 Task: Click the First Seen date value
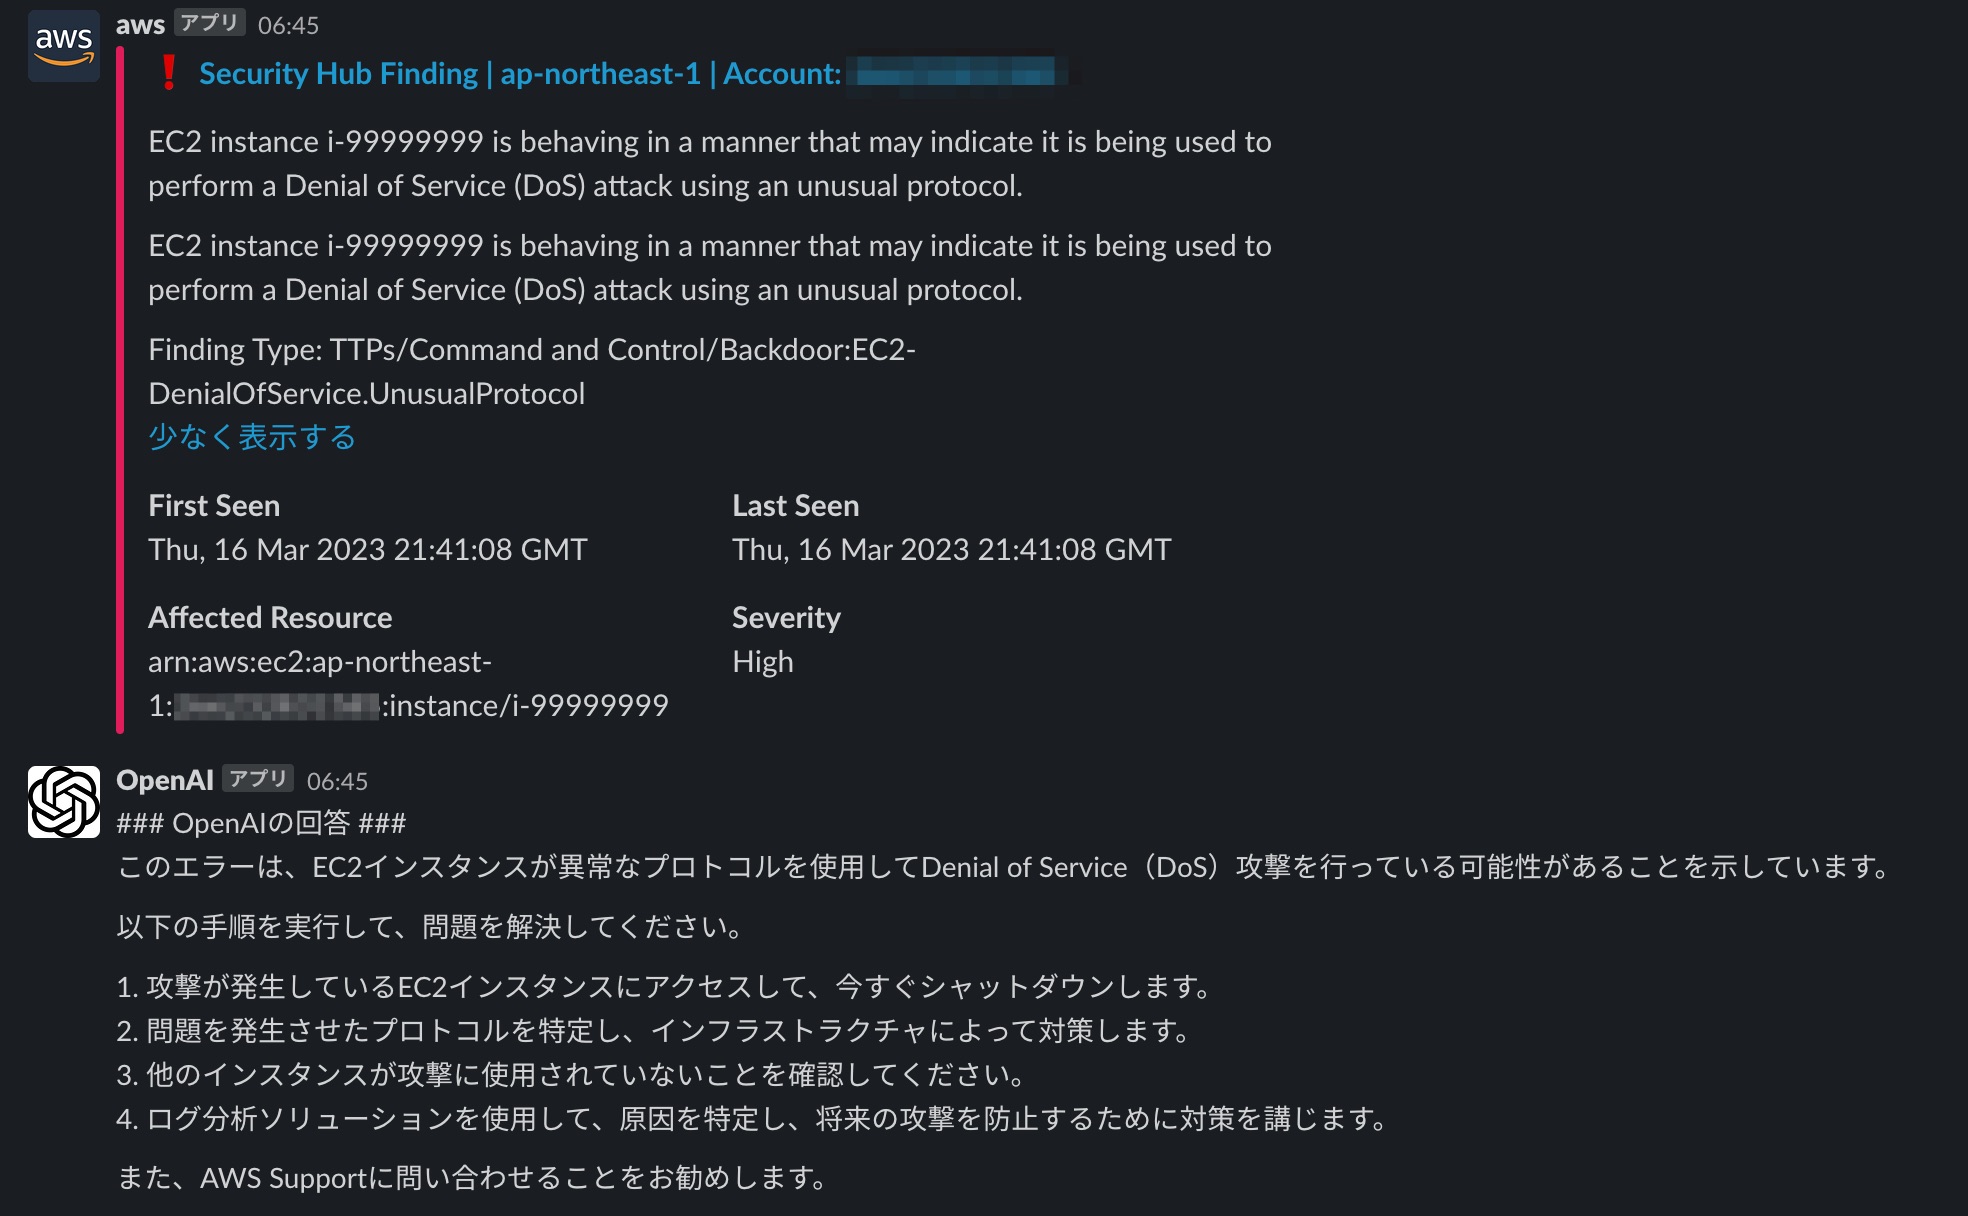[368, 549]
